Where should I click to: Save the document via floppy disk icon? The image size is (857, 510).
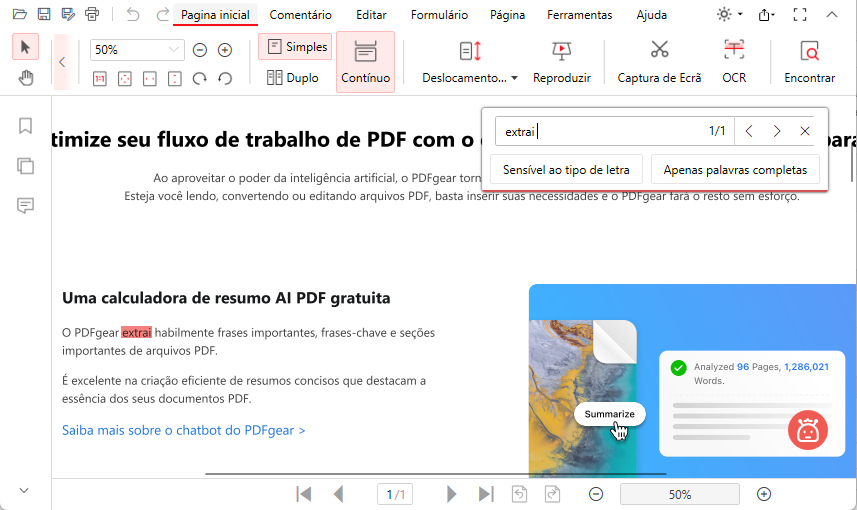point(44,14)
